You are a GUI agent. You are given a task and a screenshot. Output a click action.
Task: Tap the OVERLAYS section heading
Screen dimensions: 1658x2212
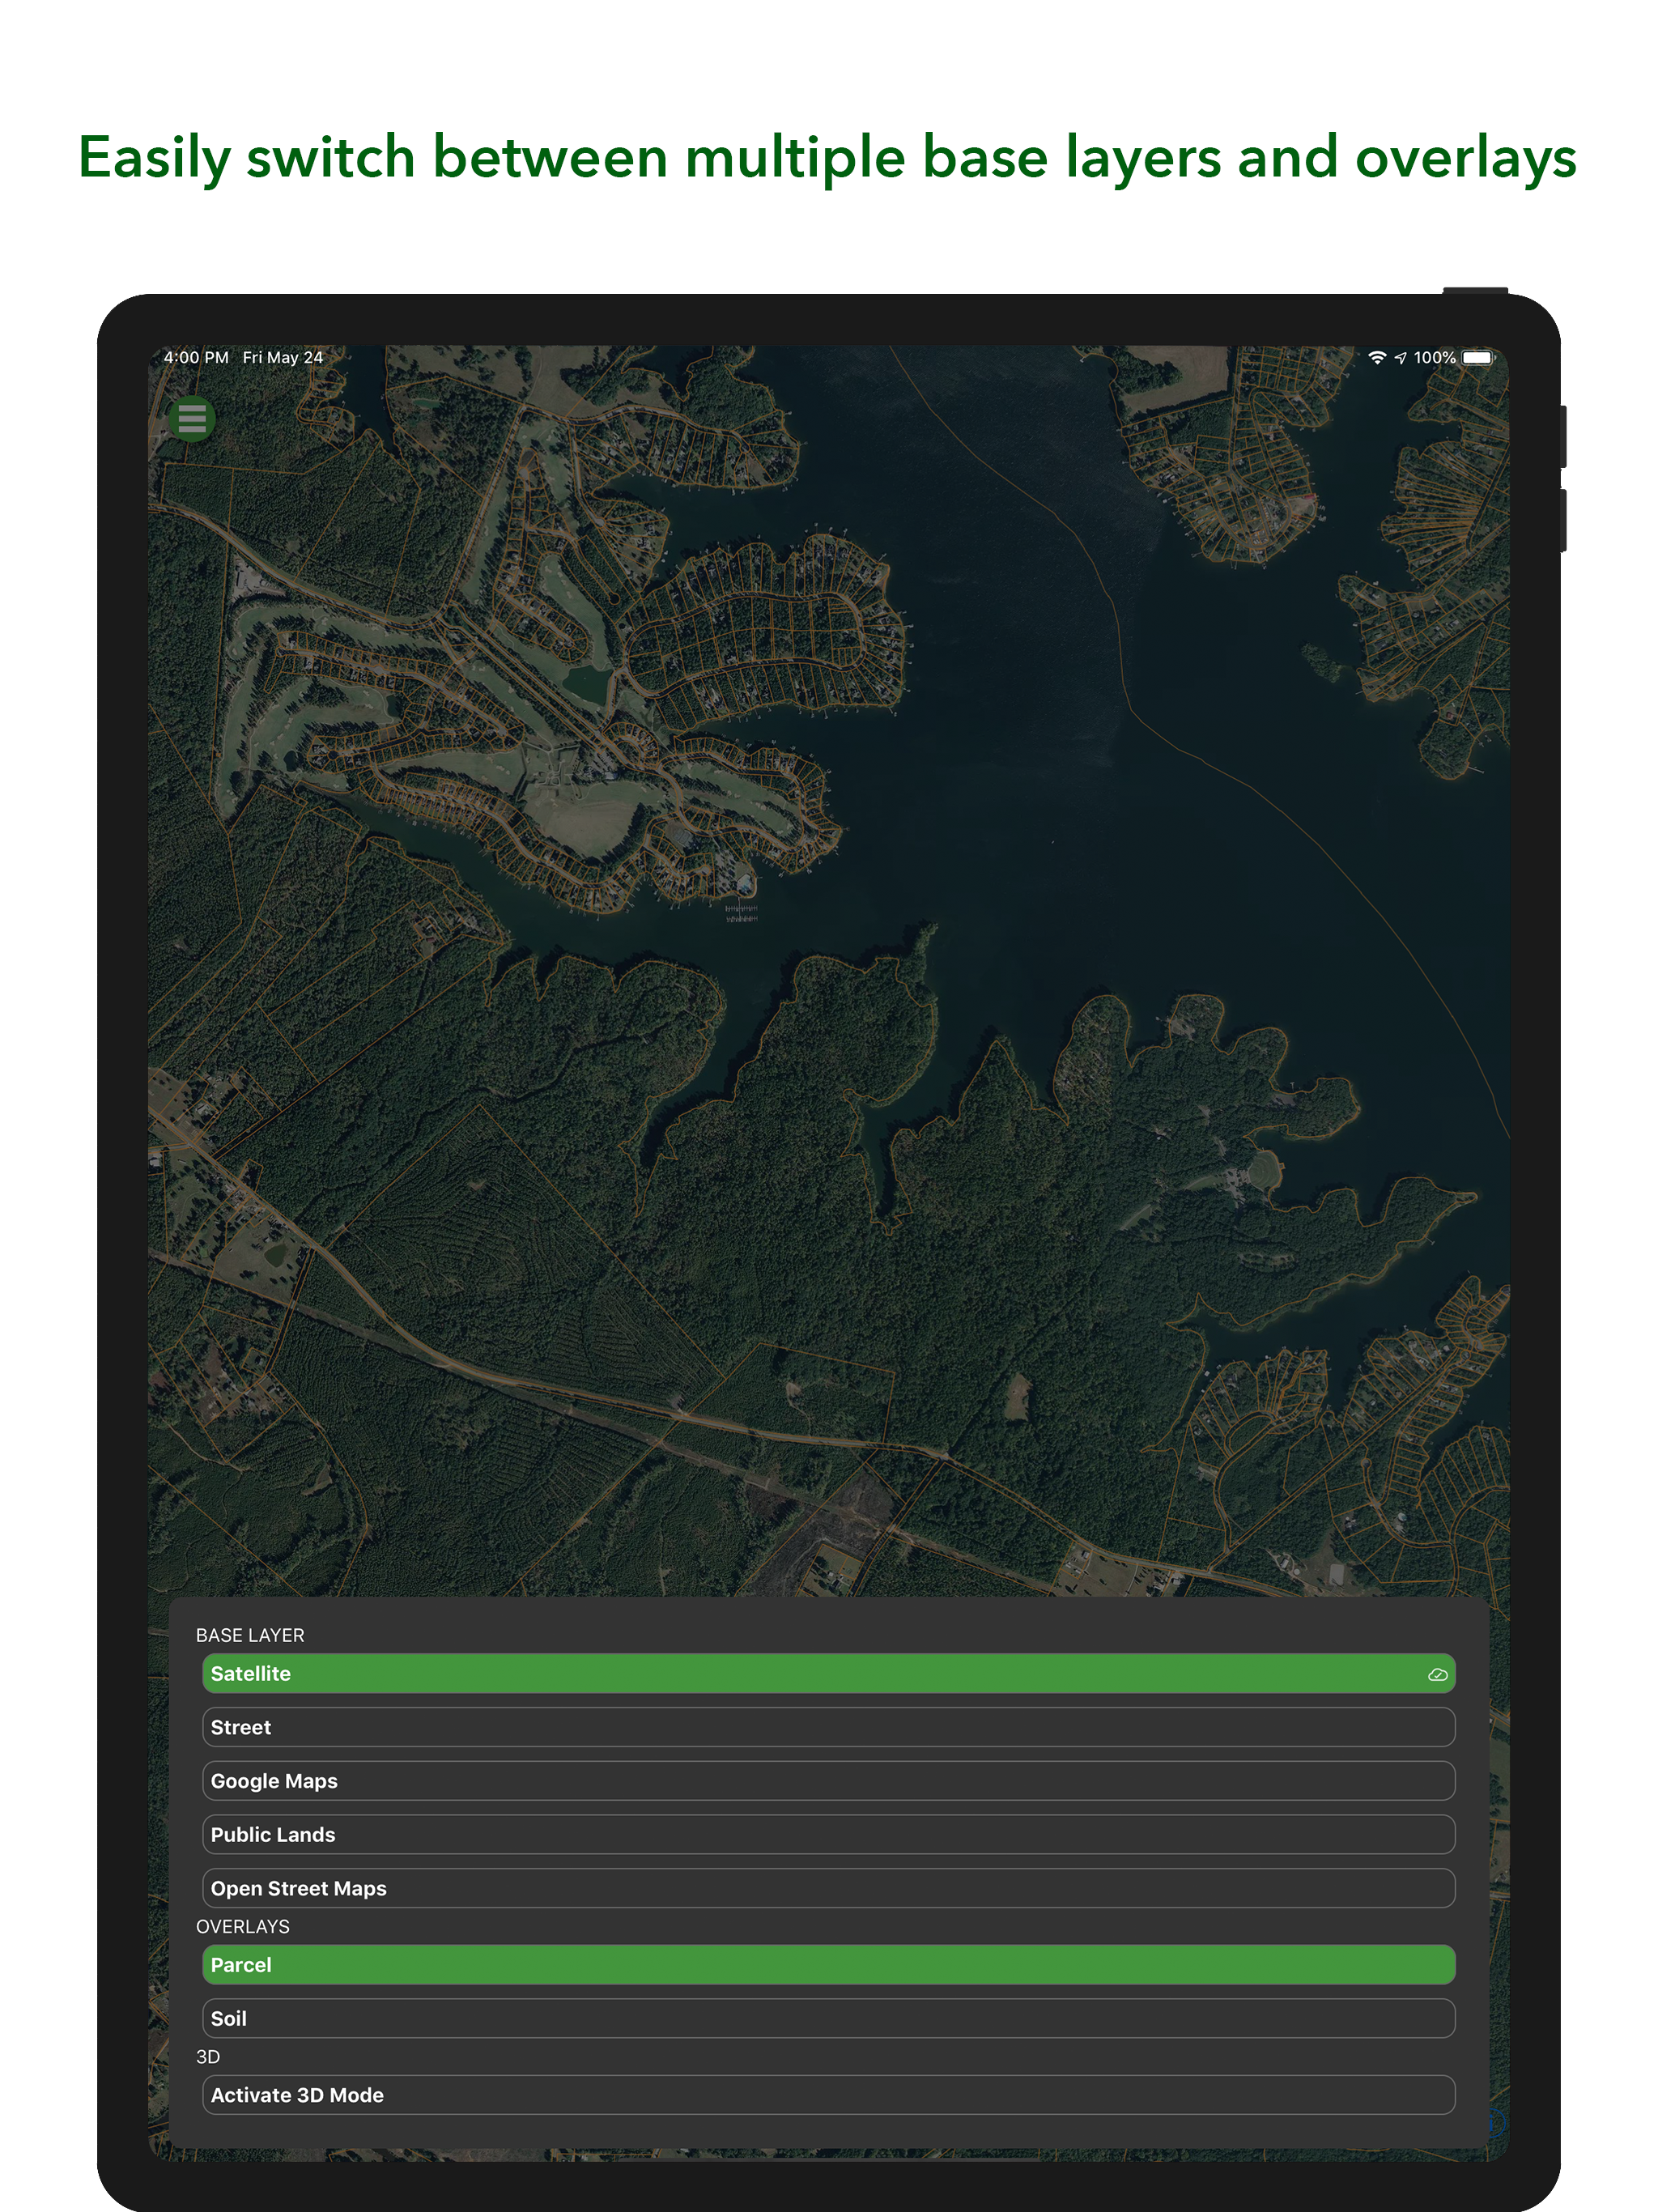coord(243,1926)
